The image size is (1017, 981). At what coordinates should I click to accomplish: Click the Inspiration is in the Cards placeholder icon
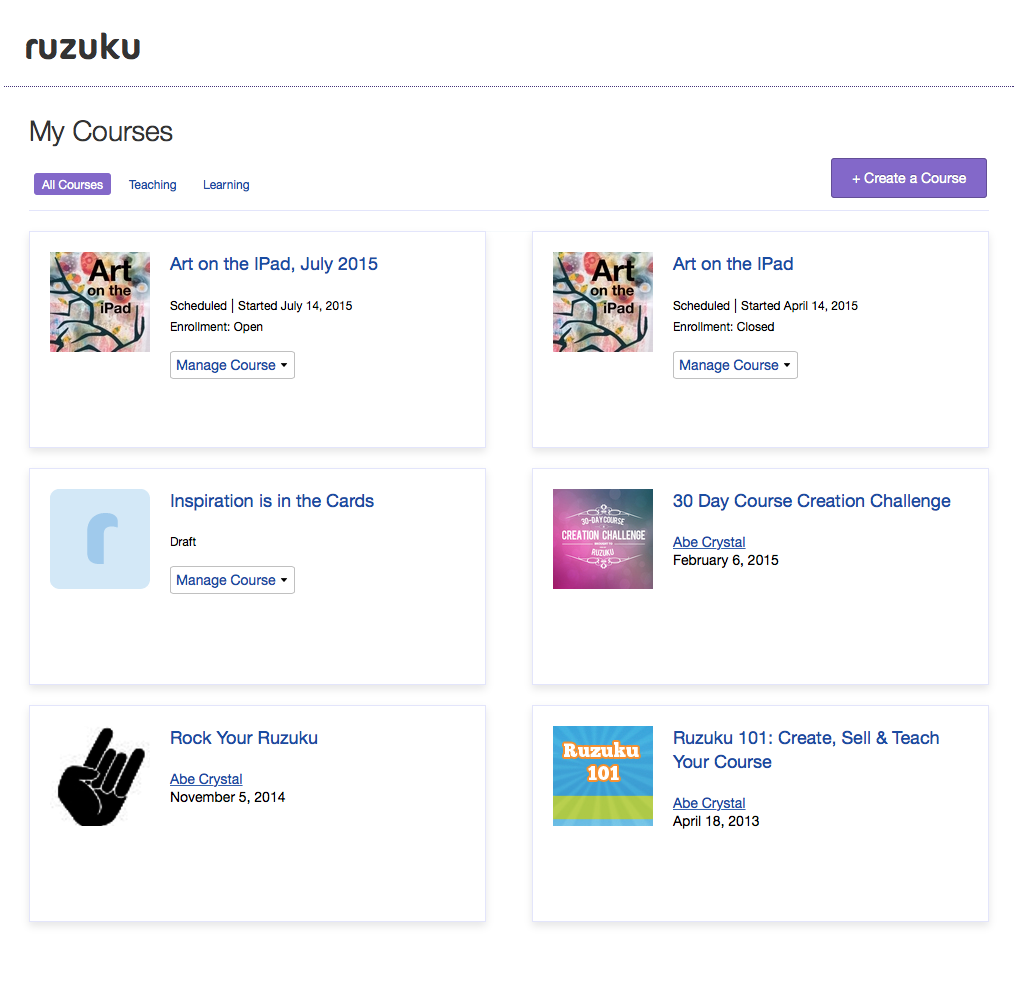coord(100,539)
